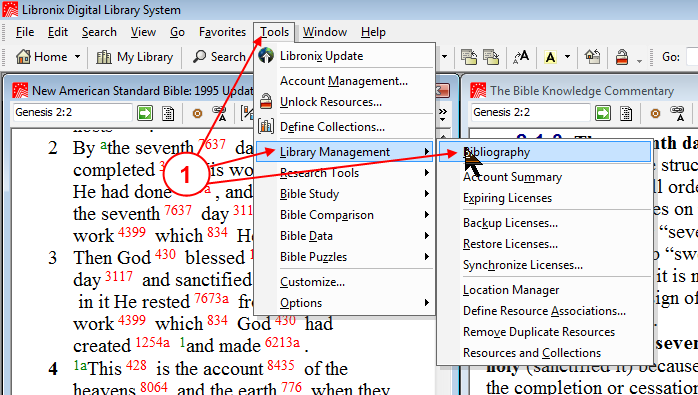Open the highlight A dropdown arrow
Viewport: 698px width, 395px height.
567,57
